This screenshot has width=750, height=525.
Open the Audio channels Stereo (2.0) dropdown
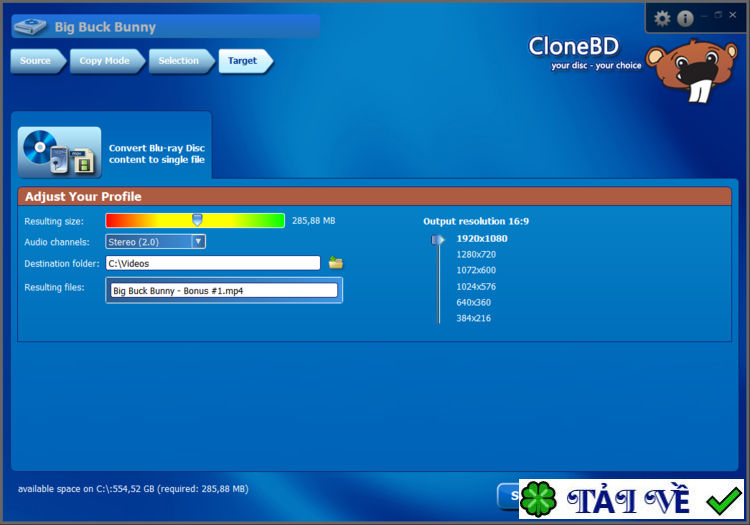155,241
